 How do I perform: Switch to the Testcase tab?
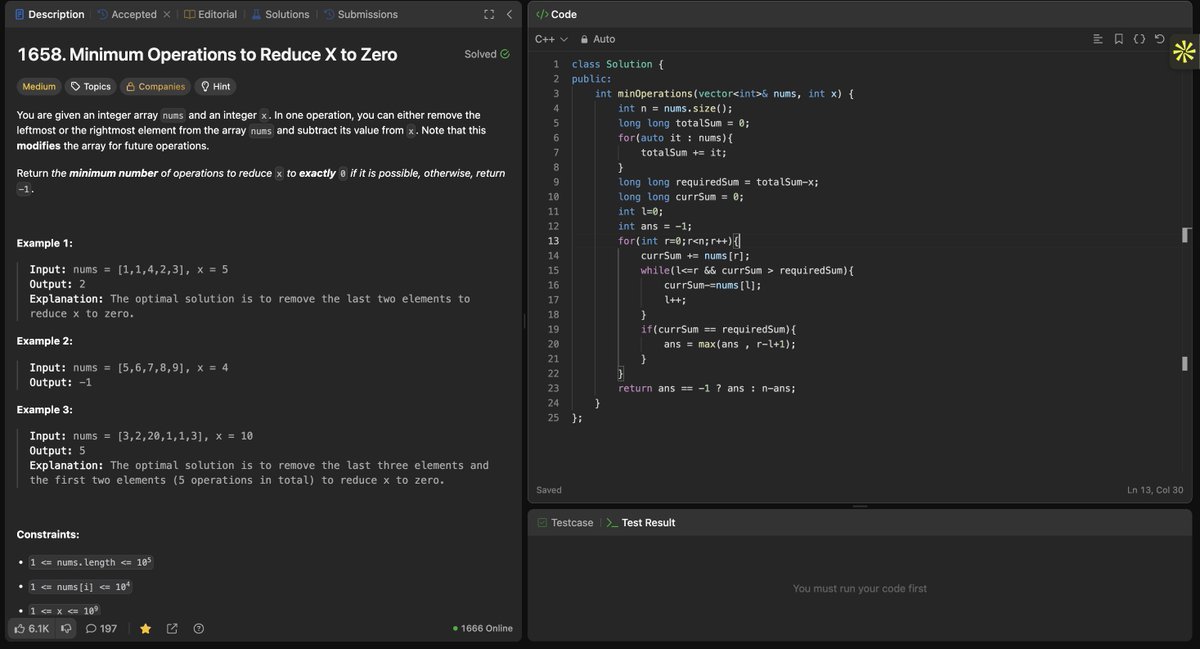[565, 522]
